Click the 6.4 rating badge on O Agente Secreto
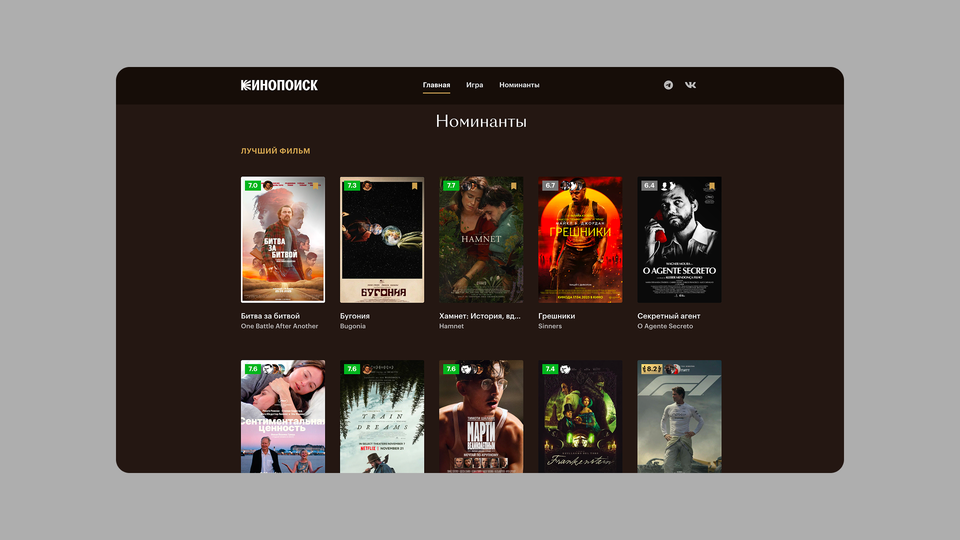 (x=649, y=186)
